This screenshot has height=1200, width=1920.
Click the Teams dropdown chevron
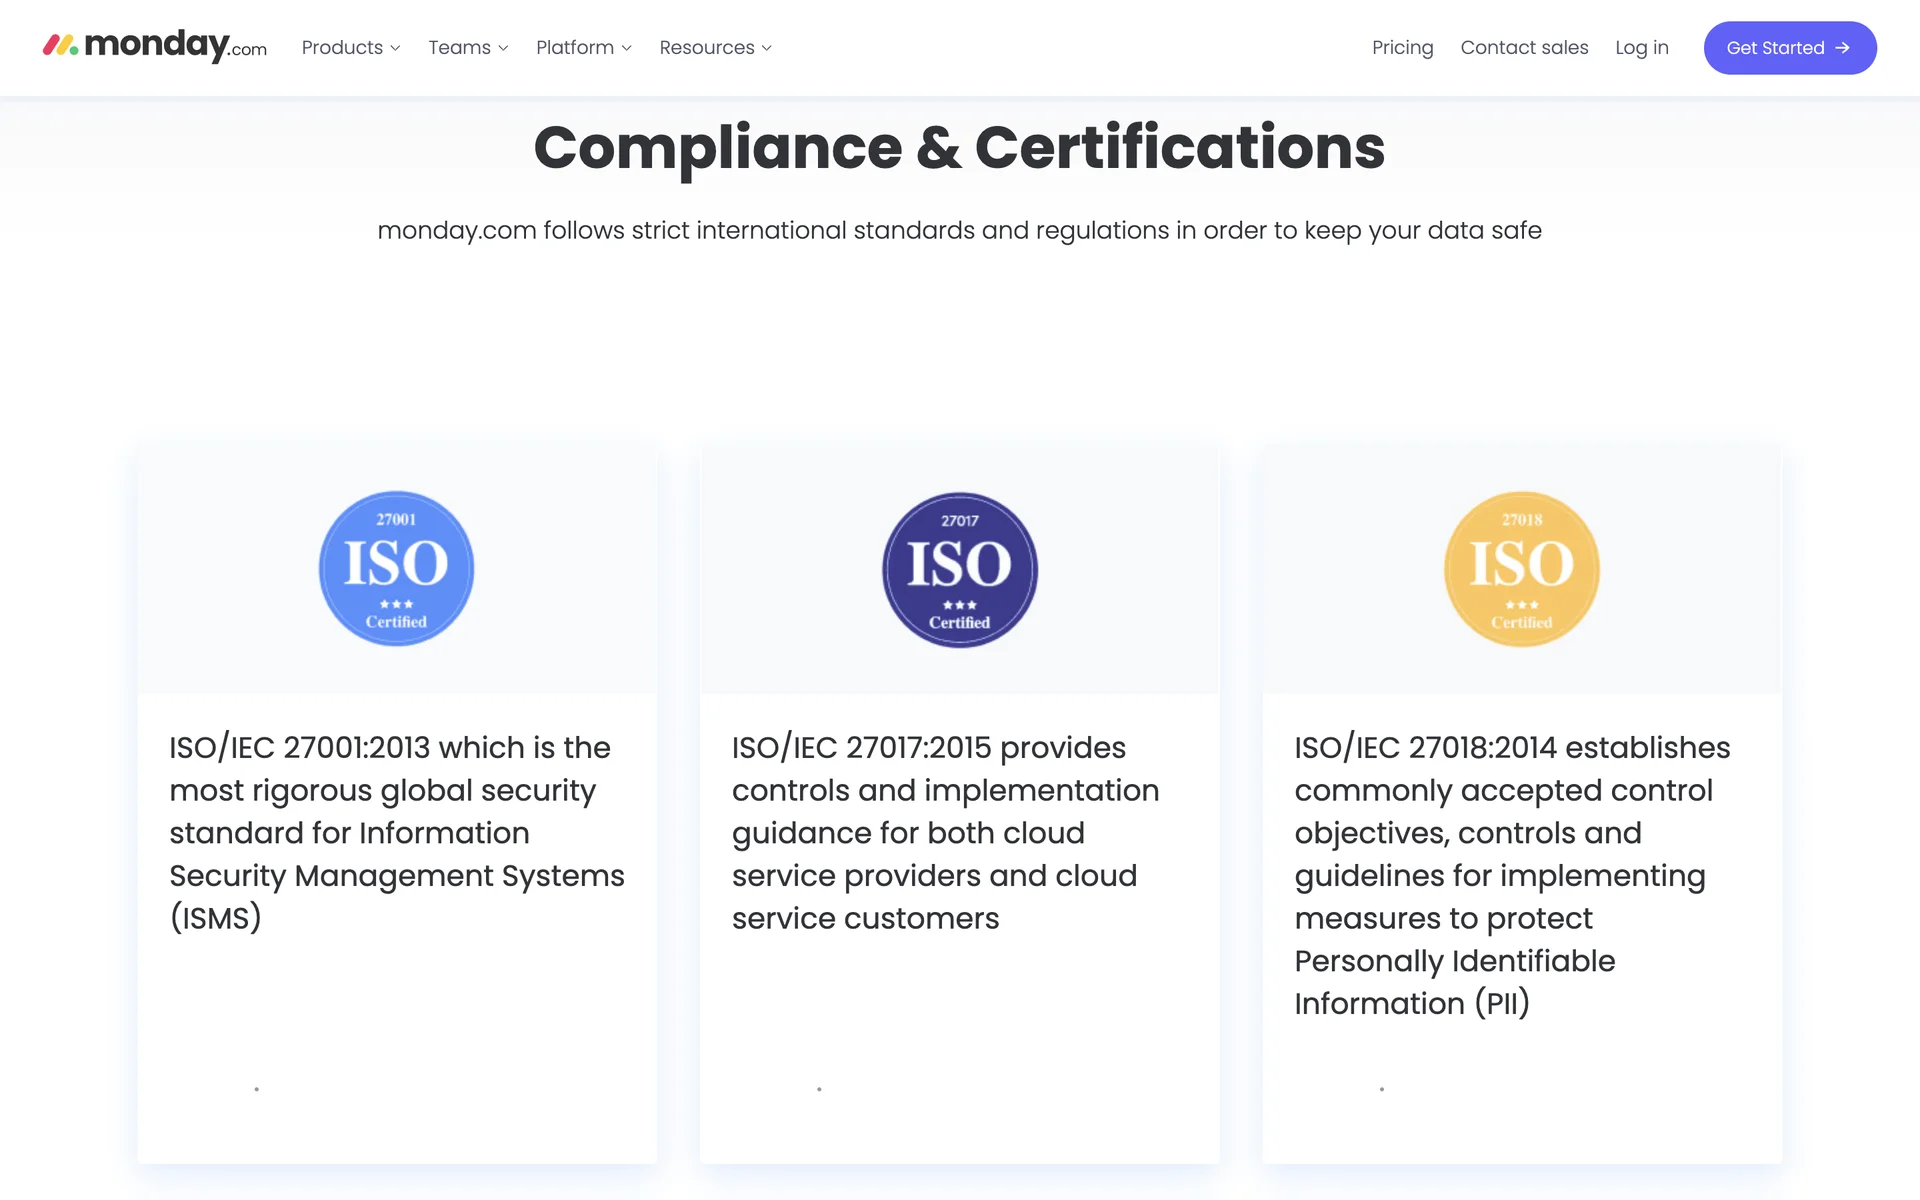504,48
